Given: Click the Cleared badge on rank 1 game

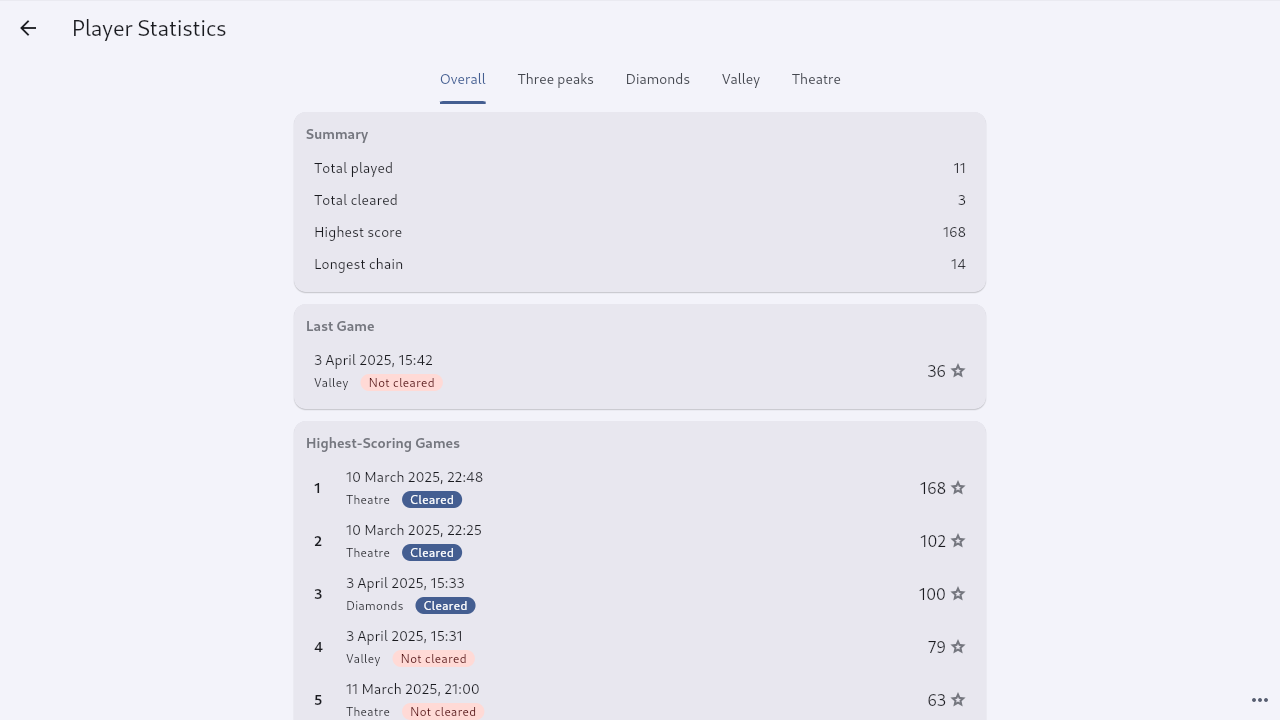Looking at the screenshot, I should click(432, 500).
